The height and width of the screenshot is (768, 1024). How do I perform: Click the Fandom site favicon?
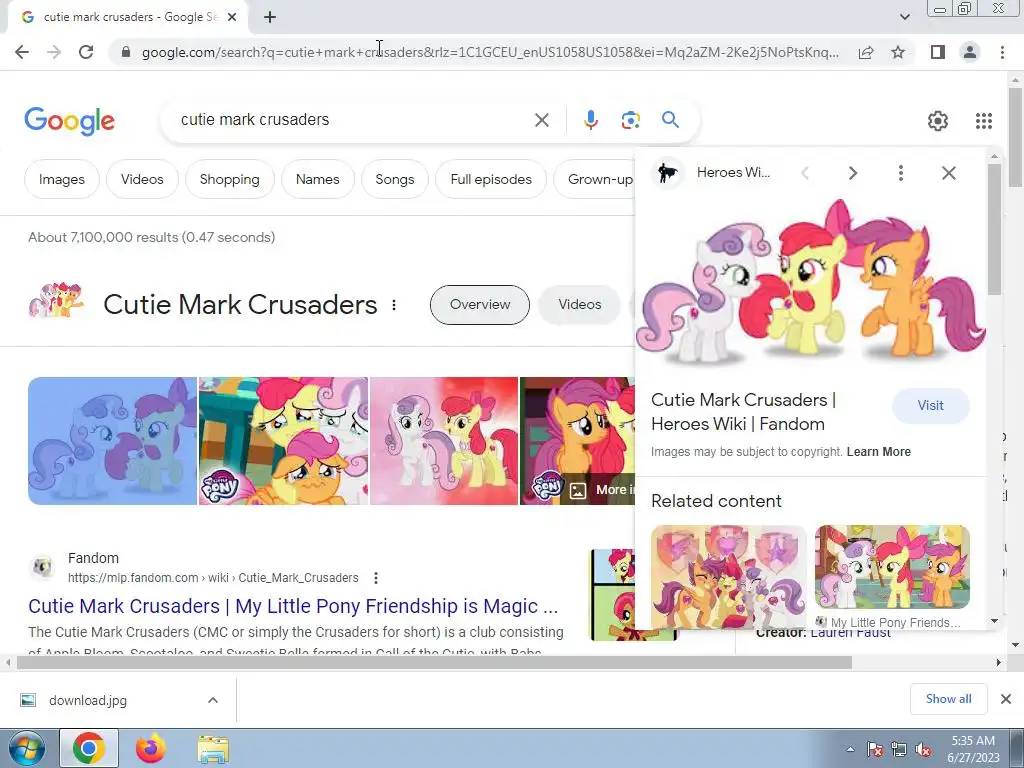[x=43, y=568]
